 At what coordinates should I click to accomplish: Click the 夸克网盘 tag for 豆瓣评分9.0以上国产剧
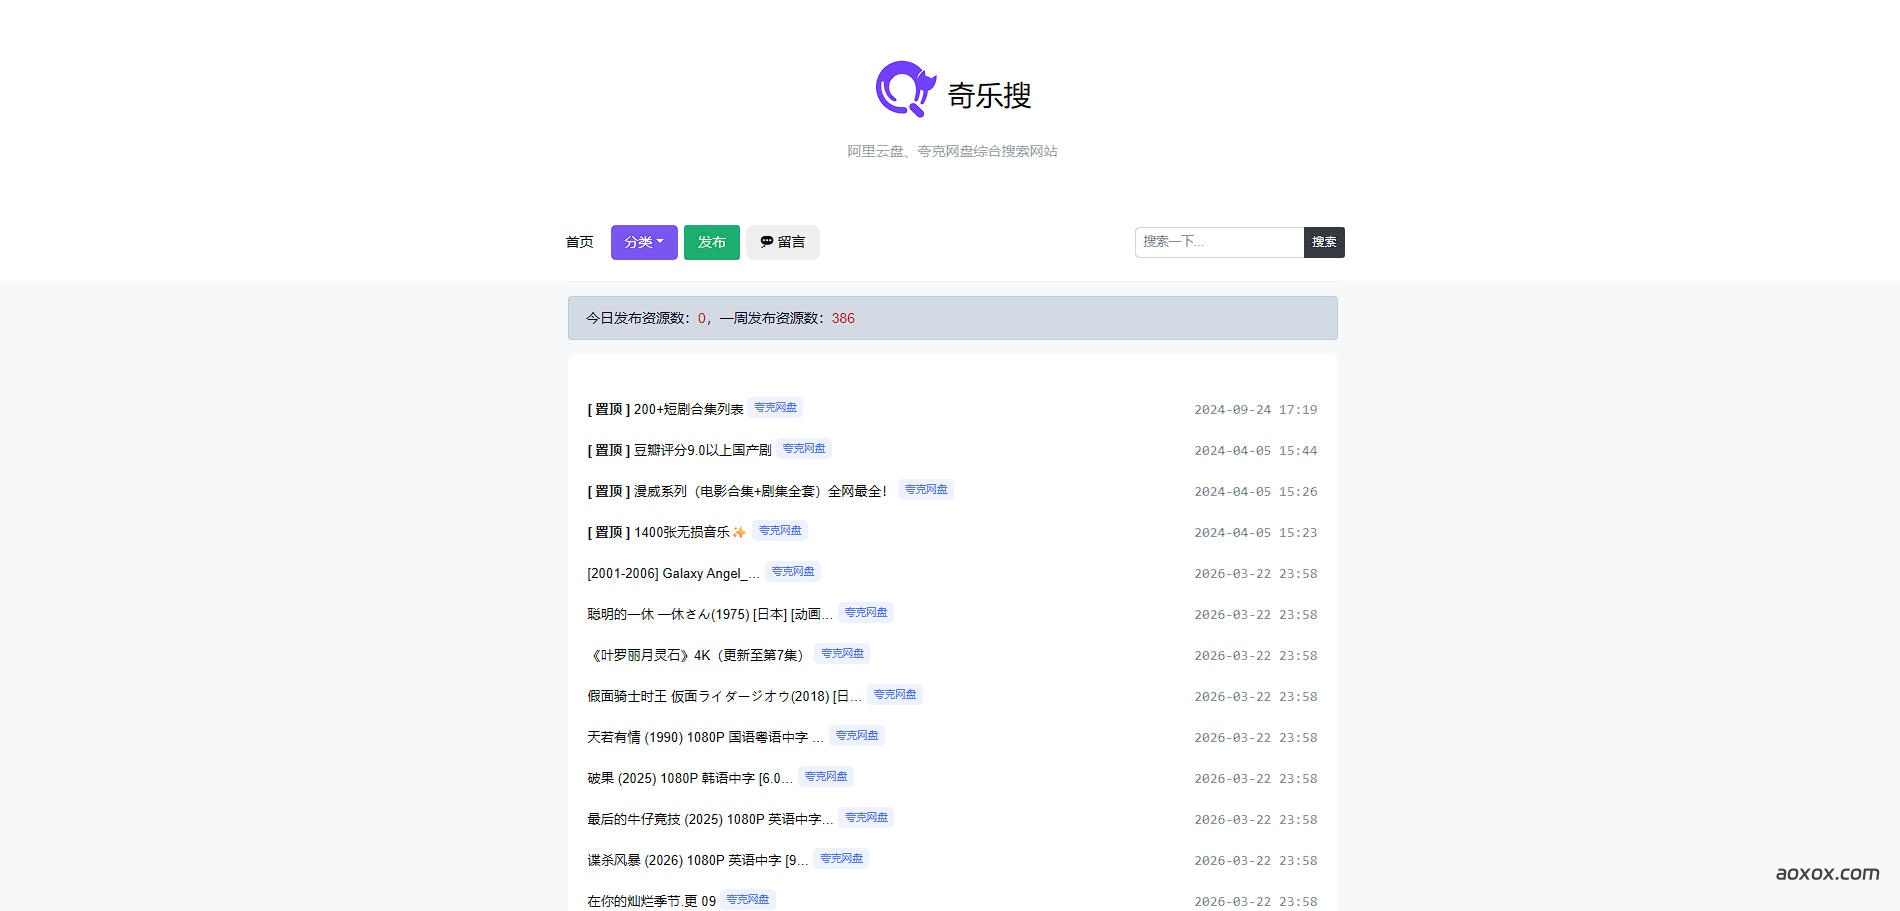click(x=804, y=448)
